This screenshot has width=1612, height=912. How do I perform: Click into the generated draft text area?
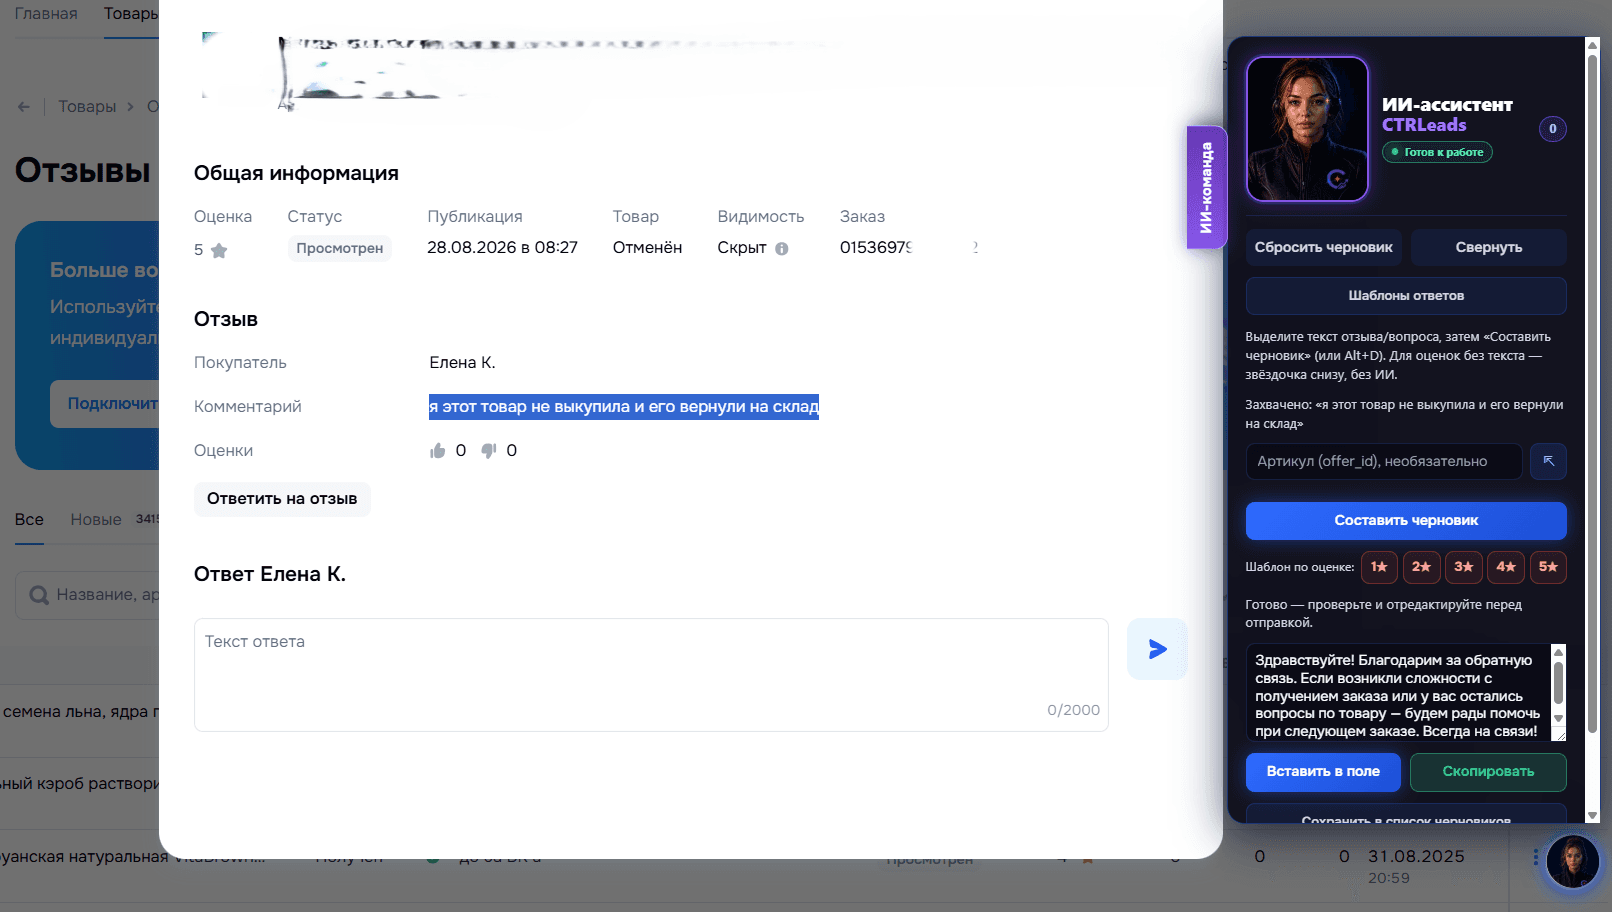(x=1397, y=693)
